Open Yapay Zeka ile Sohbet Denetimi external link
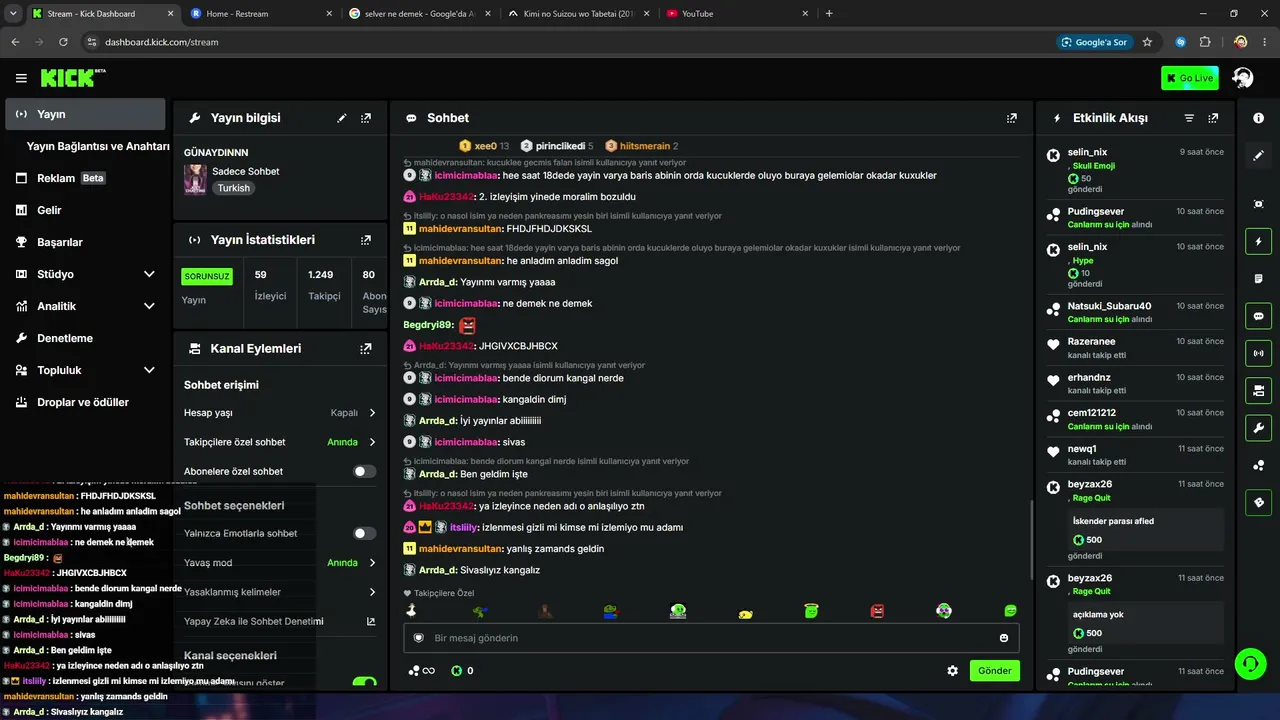Viewport: 1280px width, 720px height. (x=371, y=621)
